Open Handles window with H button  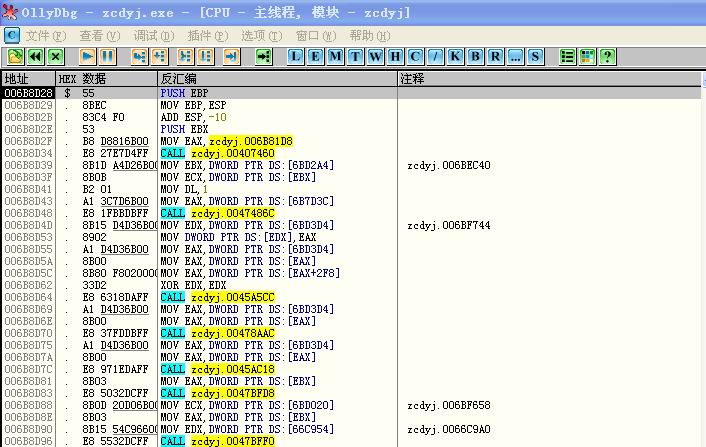point(395,57)
